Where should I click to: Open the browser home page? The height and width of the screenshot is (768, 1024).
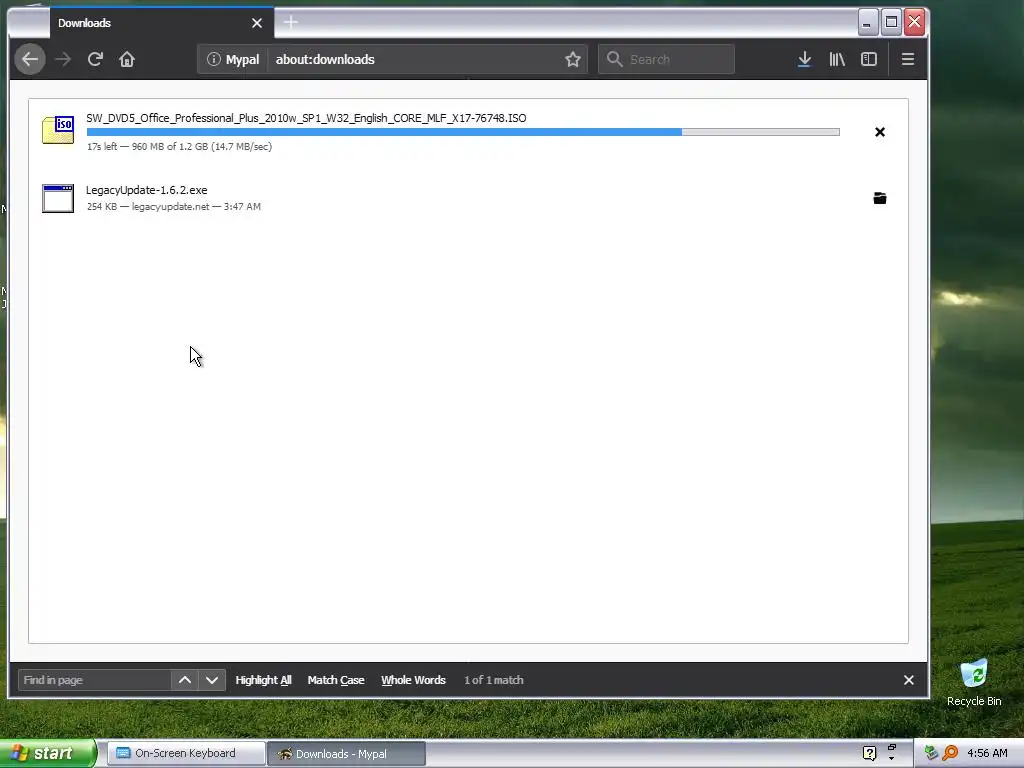pos(127,59)
